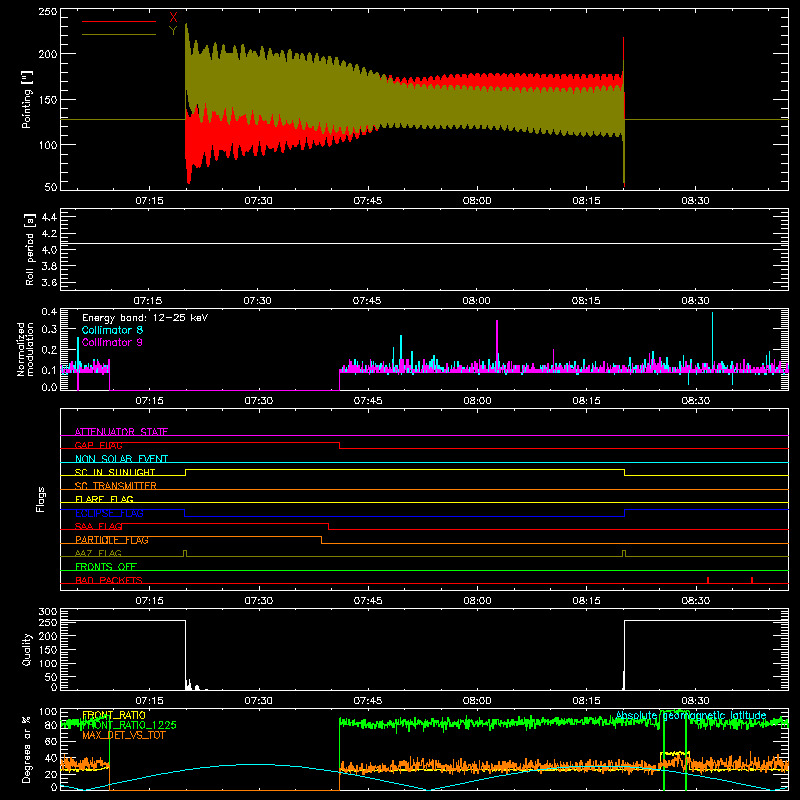Click the 'GAP_FLAG' label

pos(98,445)
